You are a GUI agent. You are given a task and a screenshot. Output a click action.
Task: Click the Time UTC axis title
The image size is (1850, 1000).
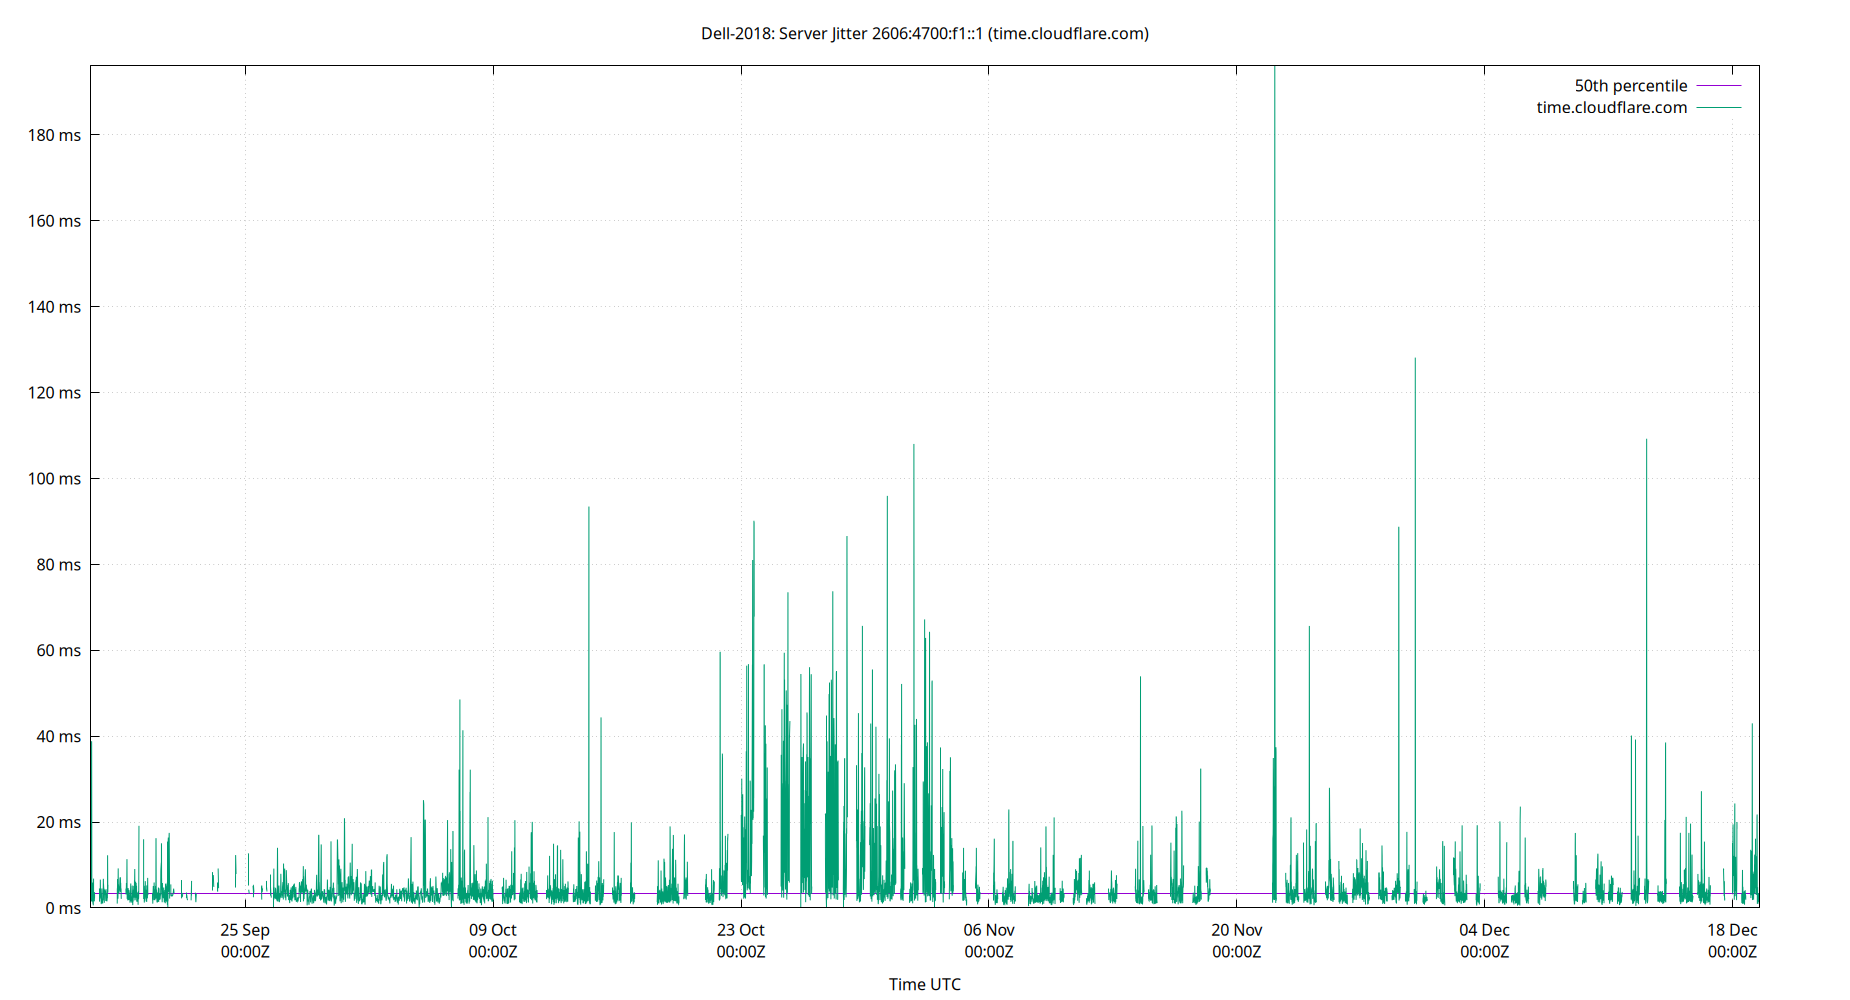[x=924, y=984]
